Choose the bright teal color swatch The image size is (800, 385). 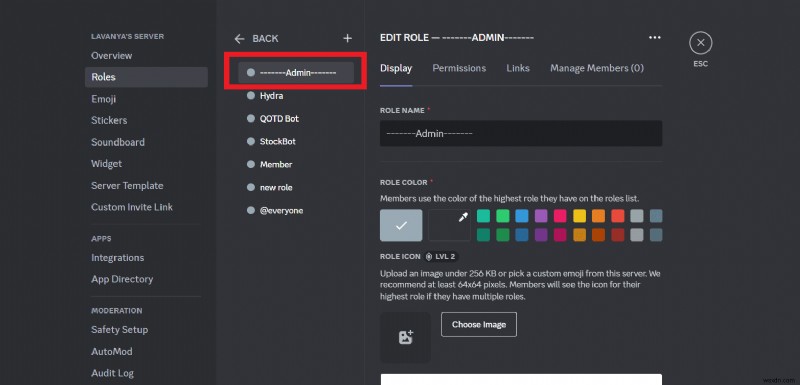coord(483,216)
